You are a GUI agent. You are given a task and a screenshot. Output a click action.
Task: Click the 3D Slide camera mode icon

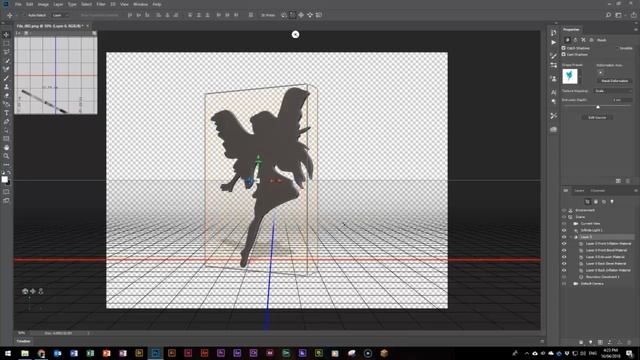coord(310,15)
